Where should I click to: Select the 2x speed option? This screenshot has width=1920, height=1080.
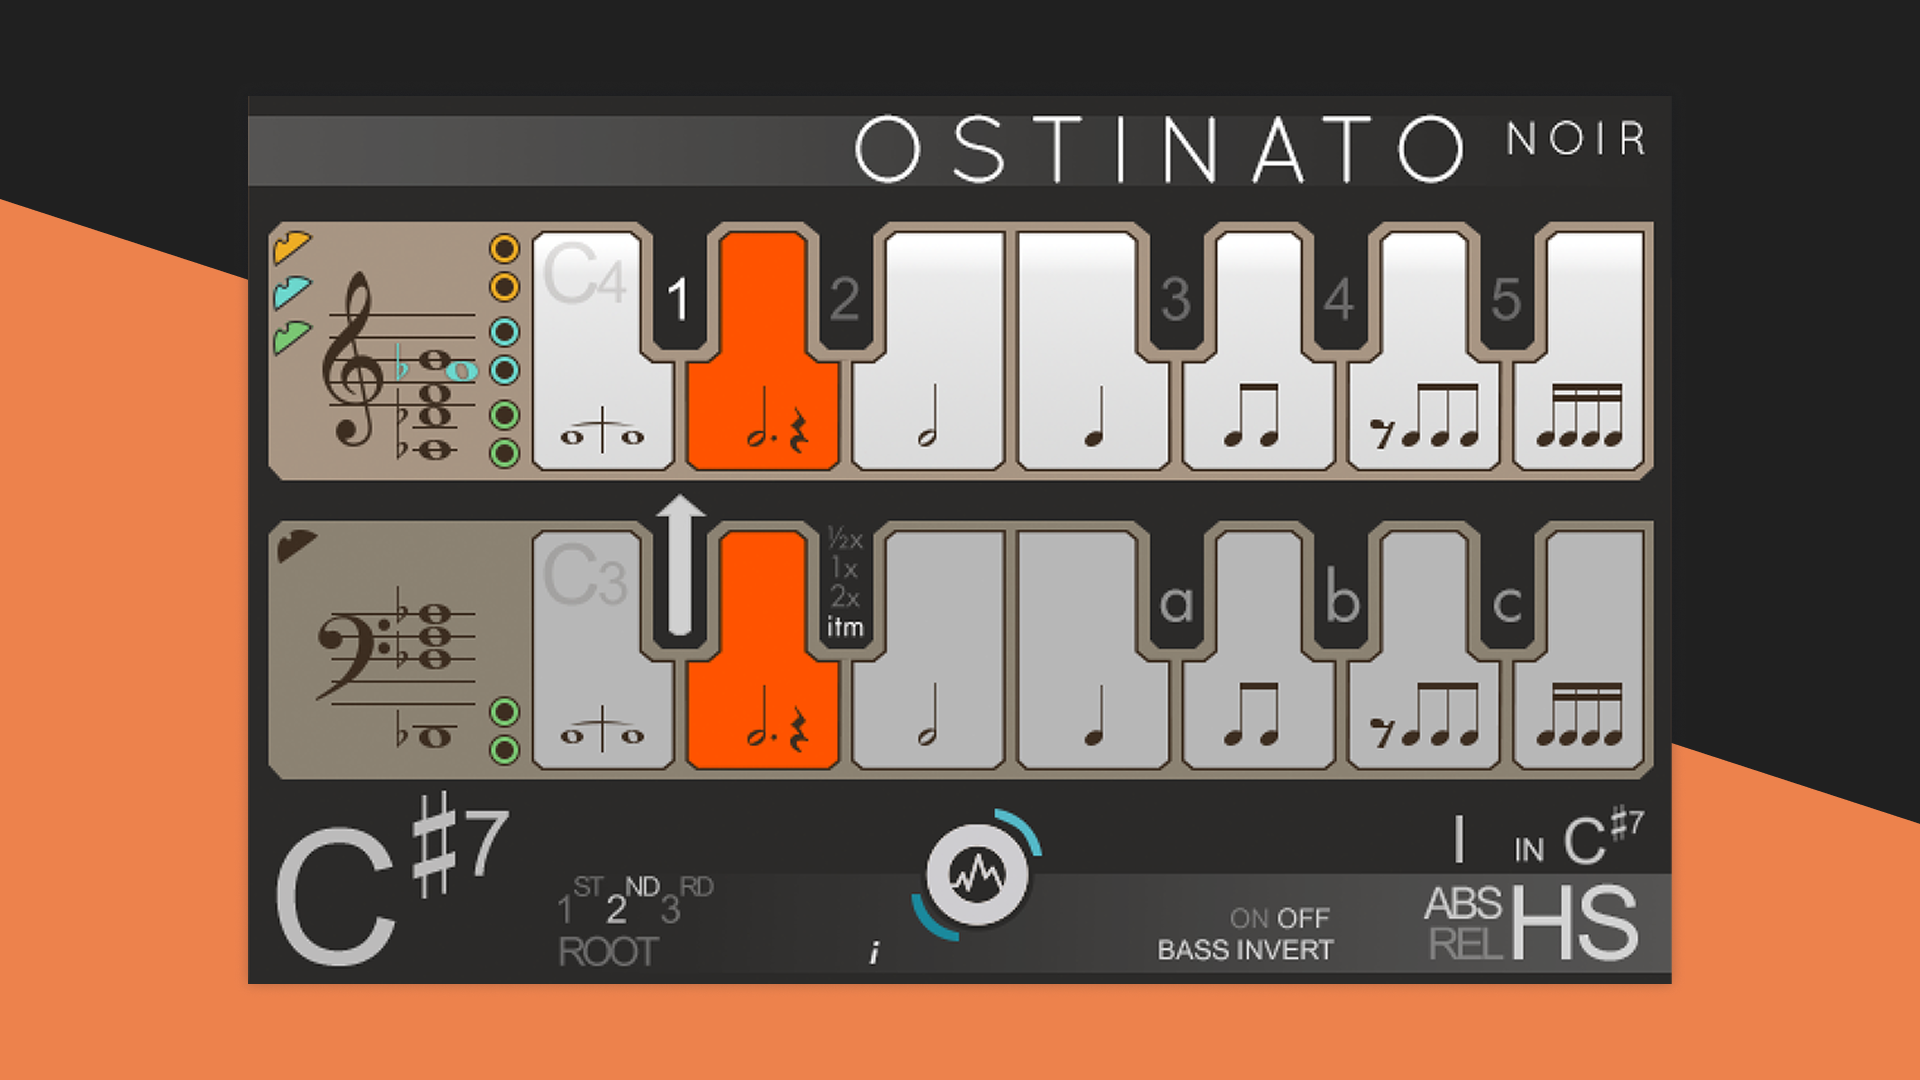point(845,598)
